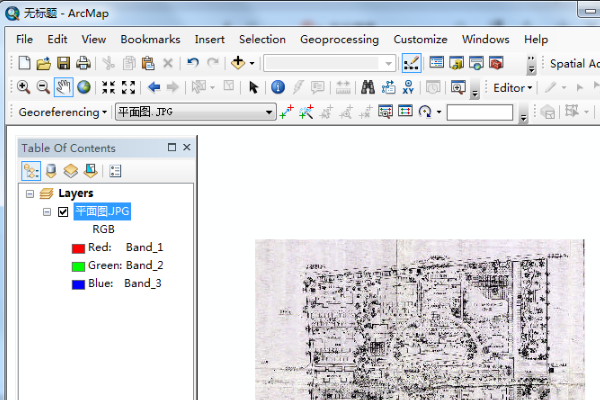The height and width of the screenshot is (400, 600).
Task: Select the Zoom In tool
Action: [x=23, y=87]
